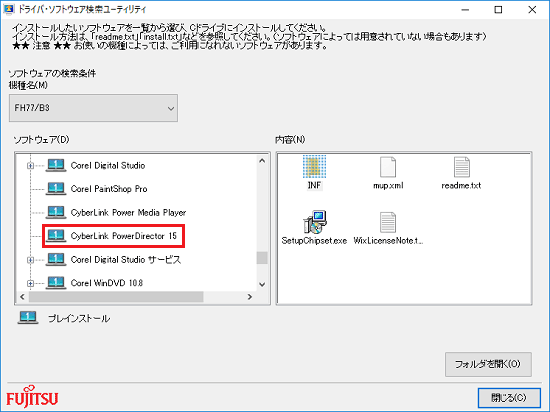The width and height of the screenshot is (550, 412).
Task: Click the WixLicenseNote.t.. file name label
Action: click(x=388, y=241)
